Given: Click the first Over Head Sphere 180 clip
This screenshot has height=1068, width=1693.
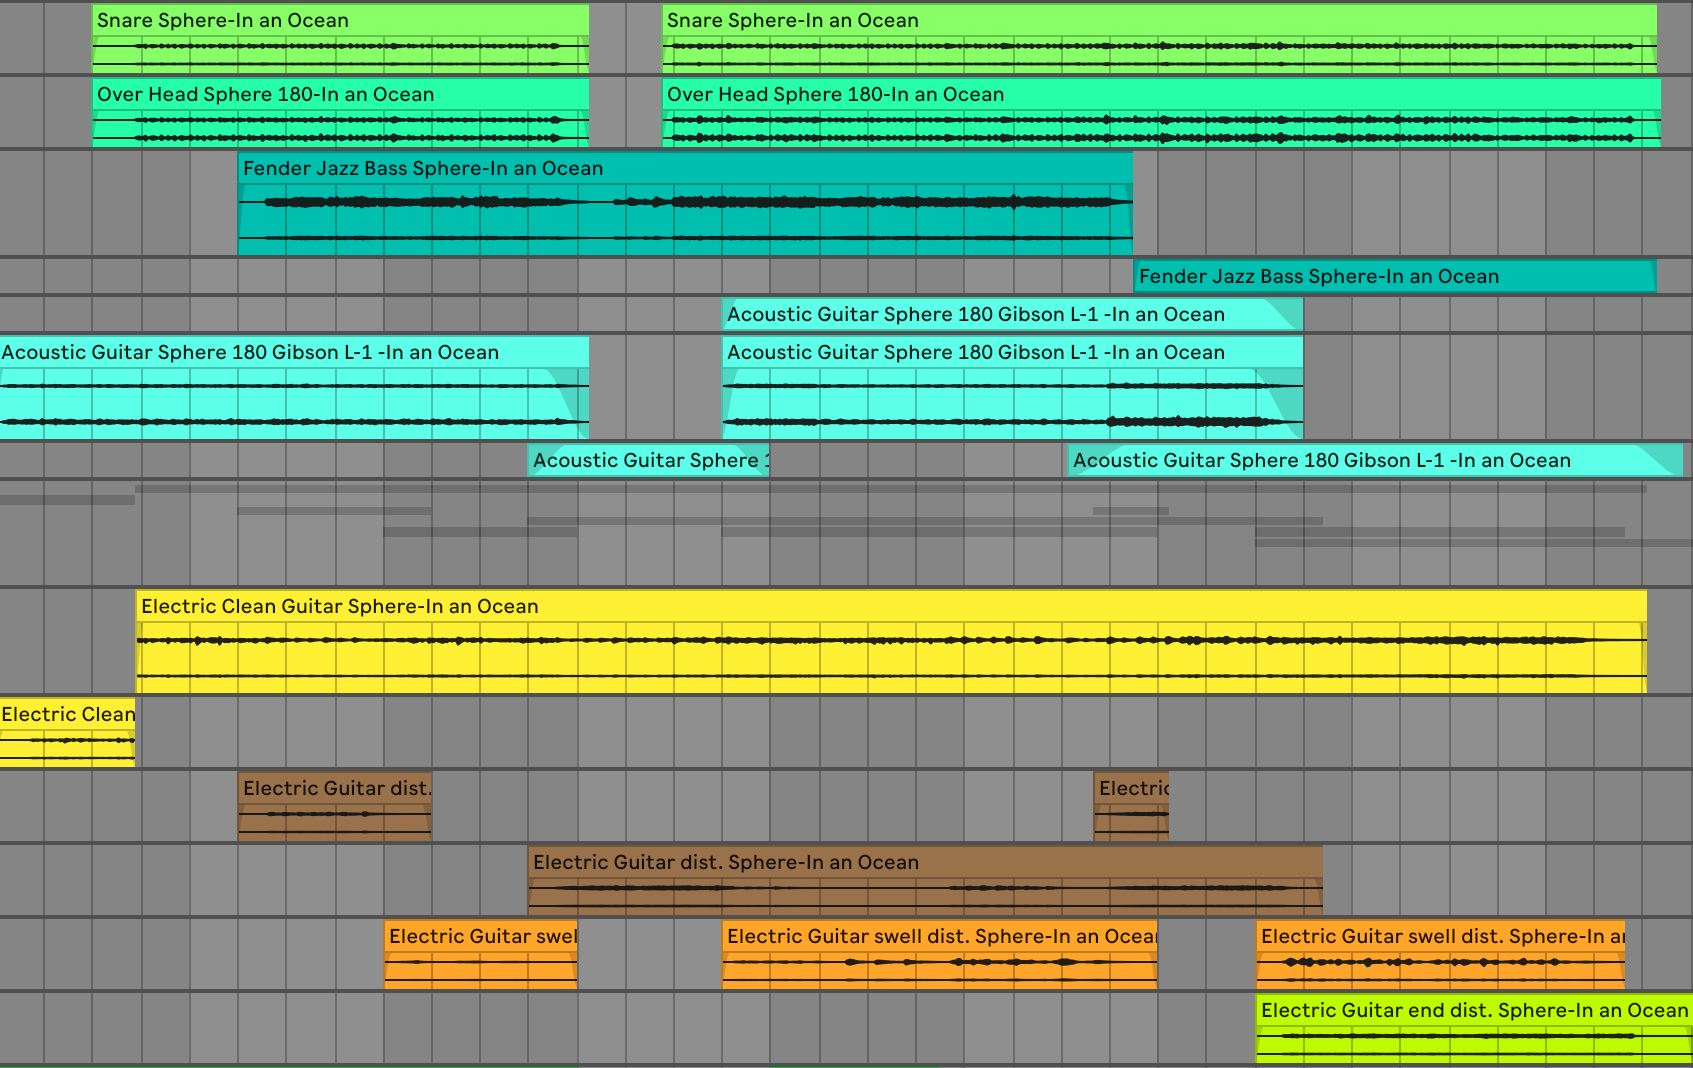Looking at the screenshot, I should pyautogui.click(x=340, y=113).
